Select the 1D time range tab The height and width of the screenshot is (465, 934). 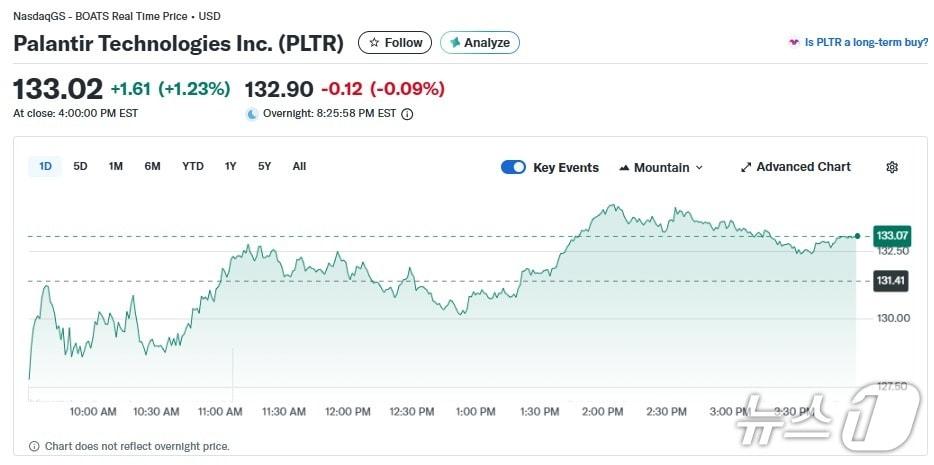(45, 166)
